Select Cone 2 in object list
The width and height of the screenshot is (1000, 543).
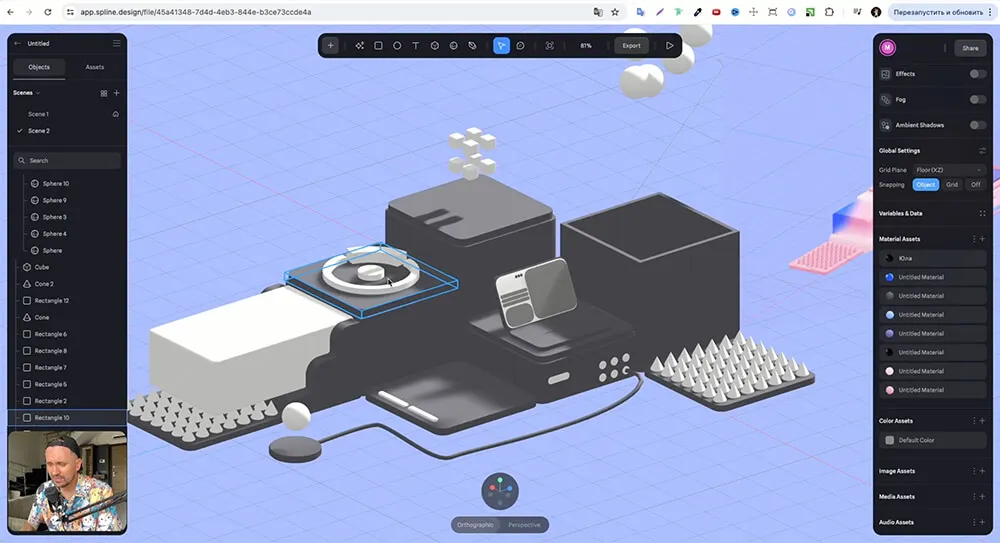pyautogui.click(x=44, y=284)
